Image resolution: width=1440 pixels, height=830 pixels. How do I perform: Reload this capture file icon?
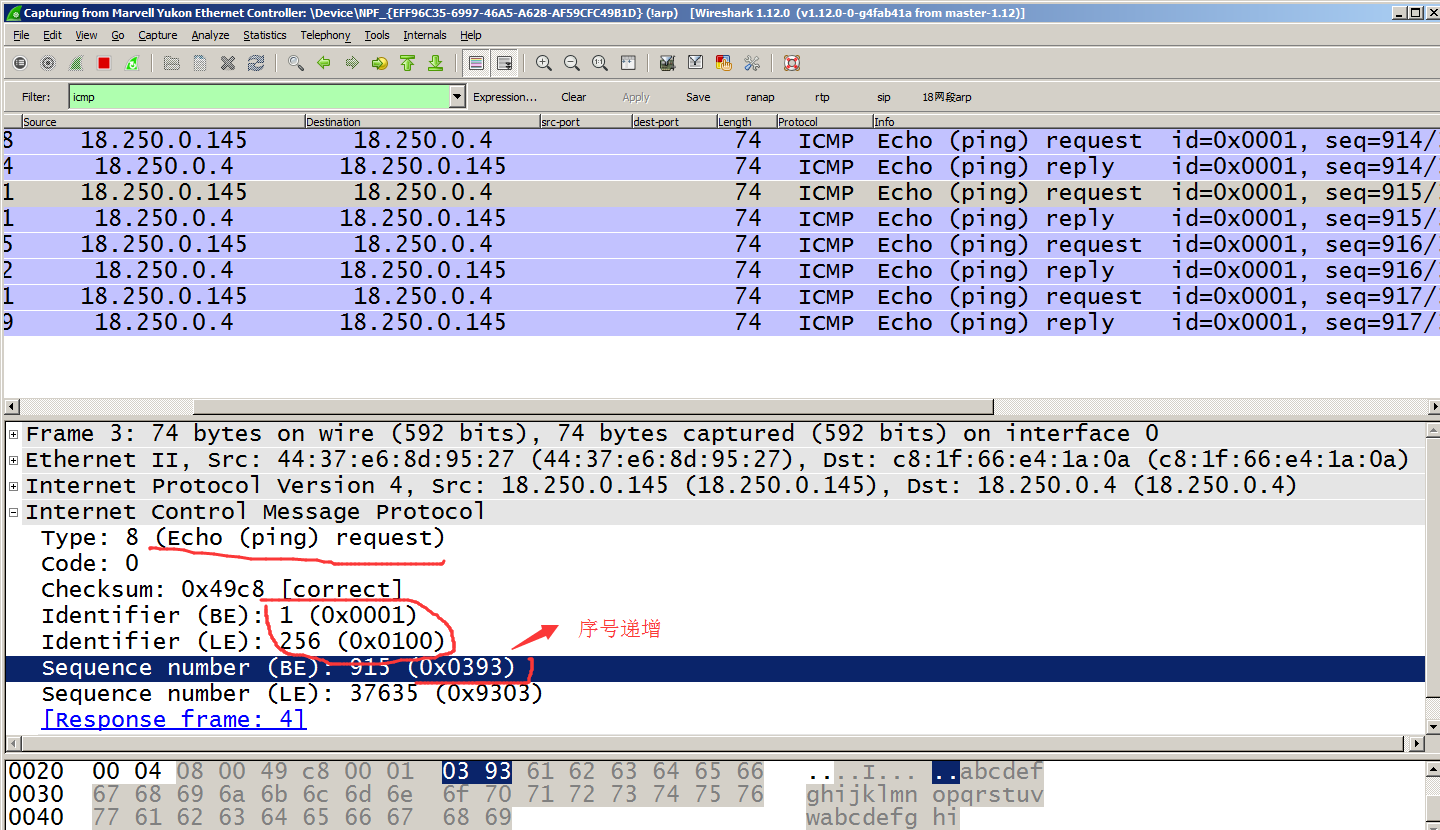point(256,63)
